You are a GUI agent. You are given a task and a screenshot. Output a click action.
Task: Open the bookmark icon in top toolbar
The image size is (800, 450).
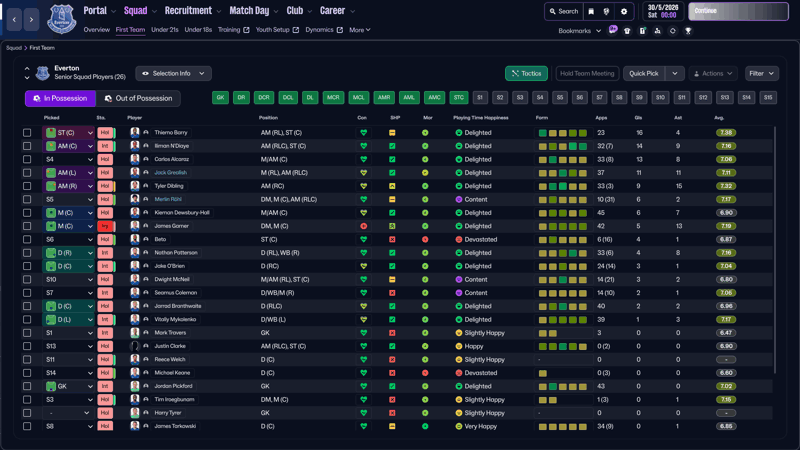(591, 11)
